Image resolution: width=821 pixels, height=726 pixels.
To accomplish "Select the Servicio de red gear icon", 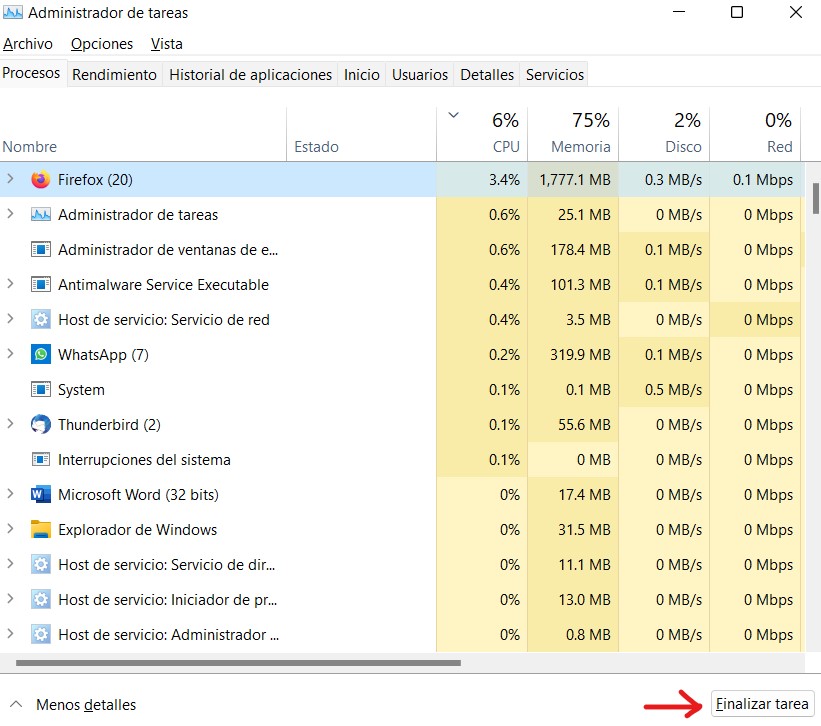I will tap(40, 320).
